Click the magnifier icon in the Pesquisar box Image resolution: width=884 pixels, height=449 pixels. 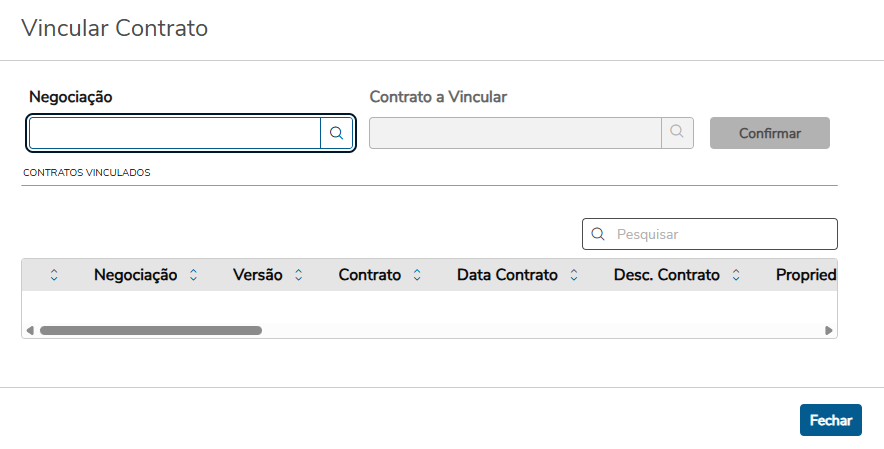click(598, 234)
